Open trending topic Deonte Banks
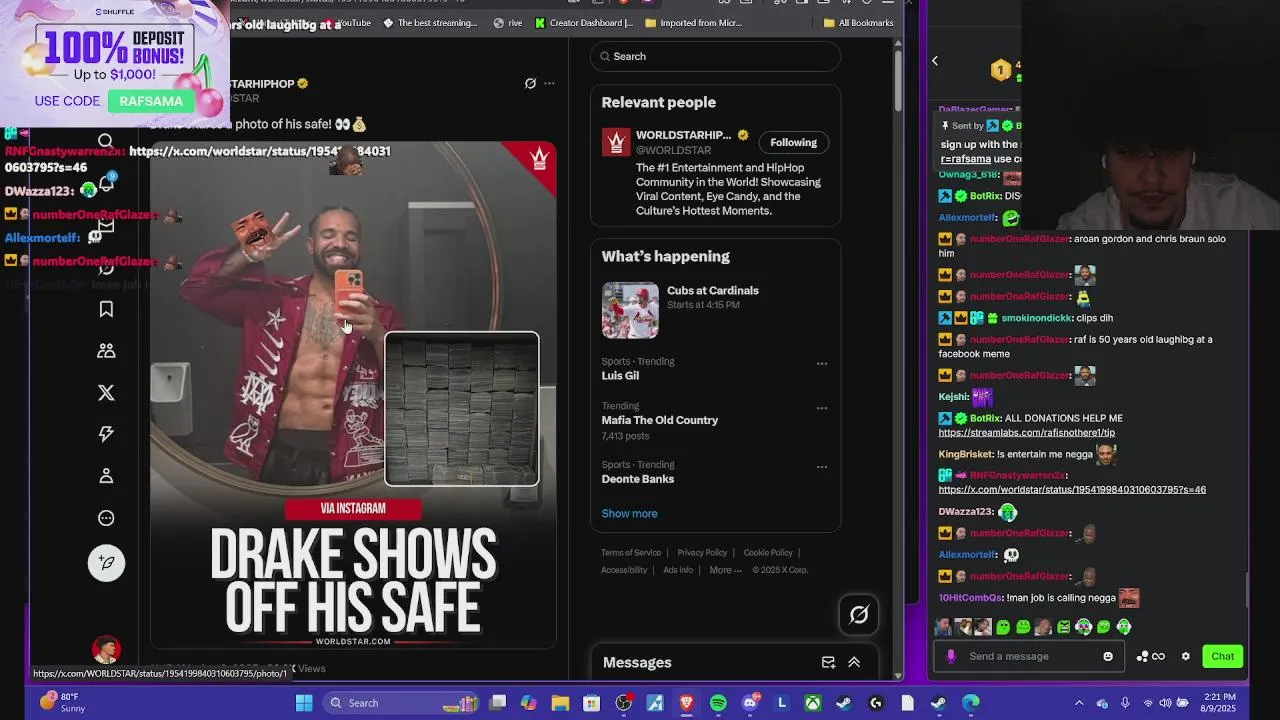 coord(638,479)
